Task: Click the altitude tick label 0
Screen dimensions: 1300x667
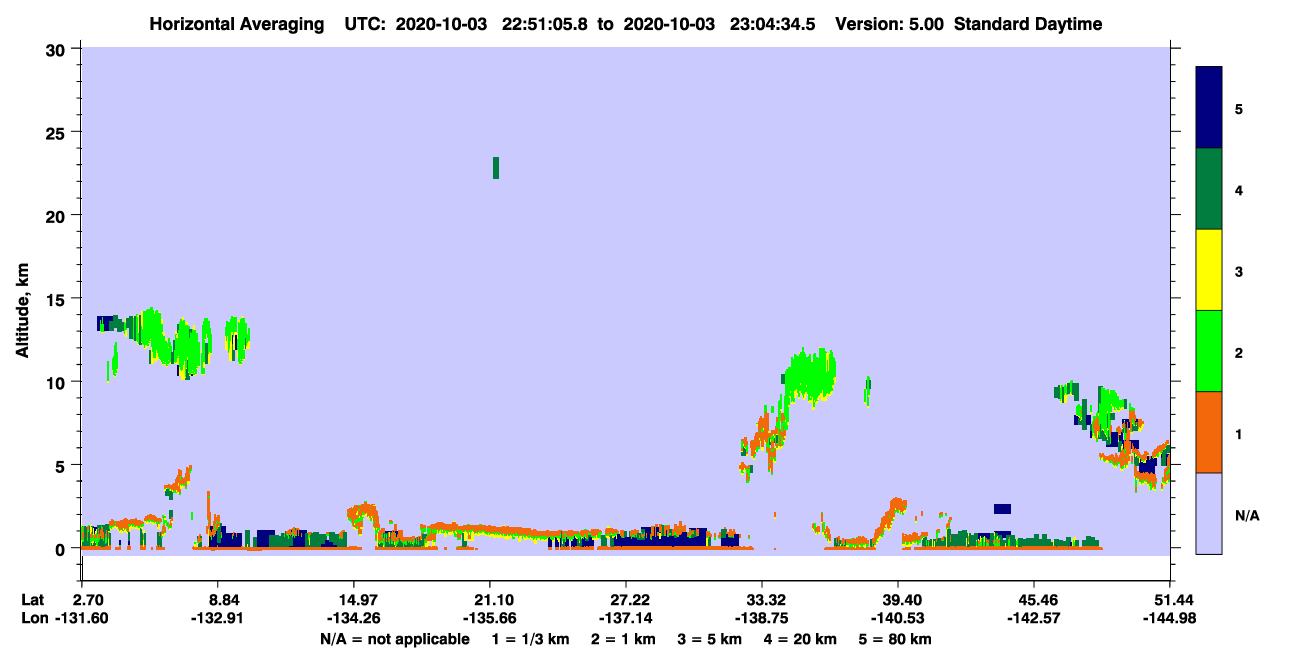Action: (x=63, y=548)
